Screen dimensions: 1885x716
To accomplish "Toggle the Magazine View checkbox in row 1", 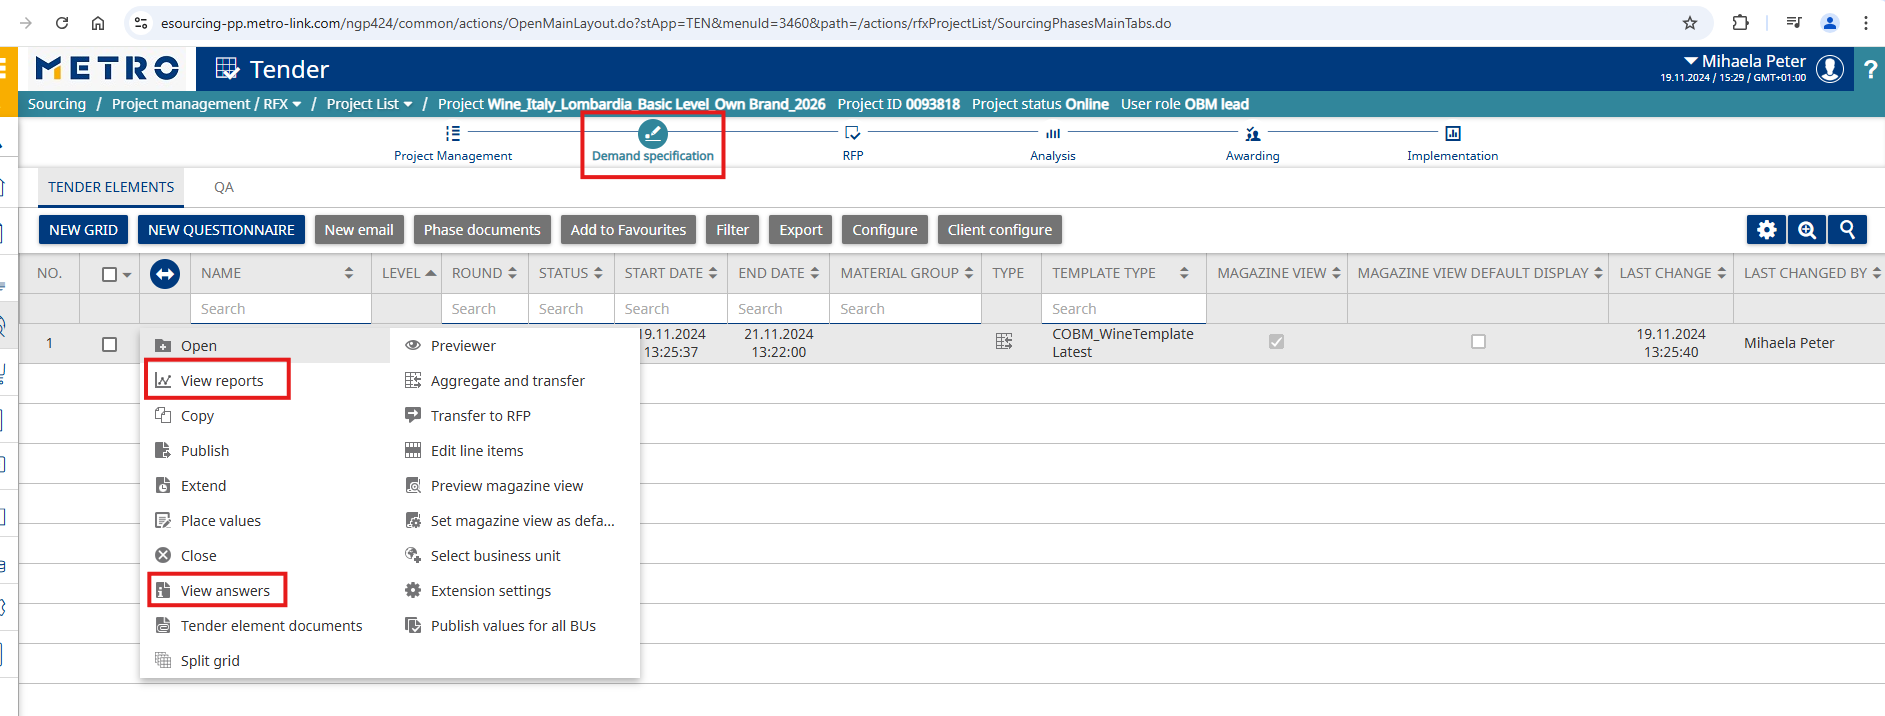I will click(x=1277, y=342).
